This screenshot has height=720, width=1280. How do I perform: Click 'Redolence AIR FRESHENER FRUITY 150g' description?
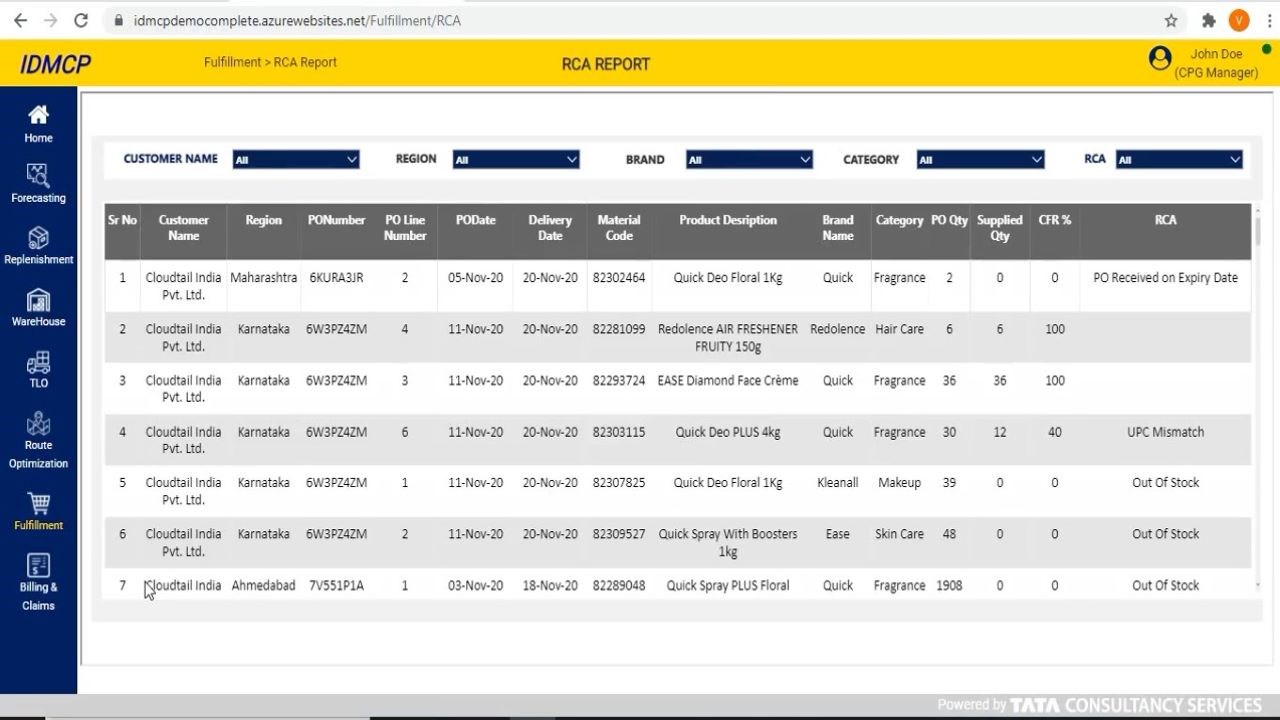pyautogui.click(x=728, y=338)
